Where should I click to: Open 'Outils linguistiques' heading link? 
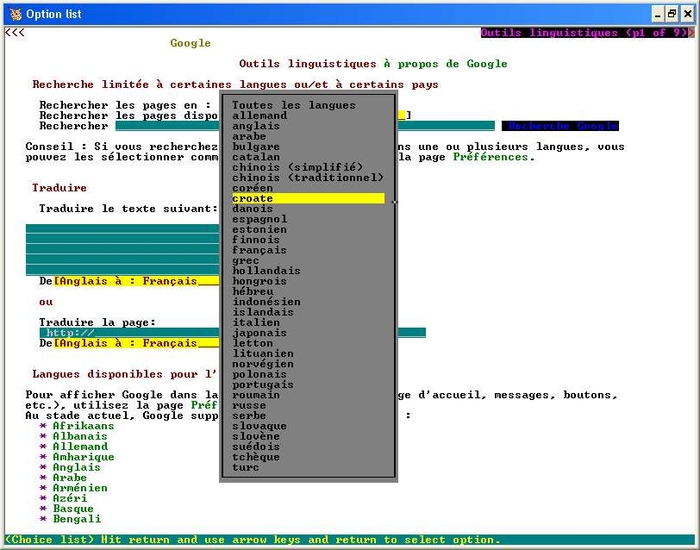[x=308, y=64]
